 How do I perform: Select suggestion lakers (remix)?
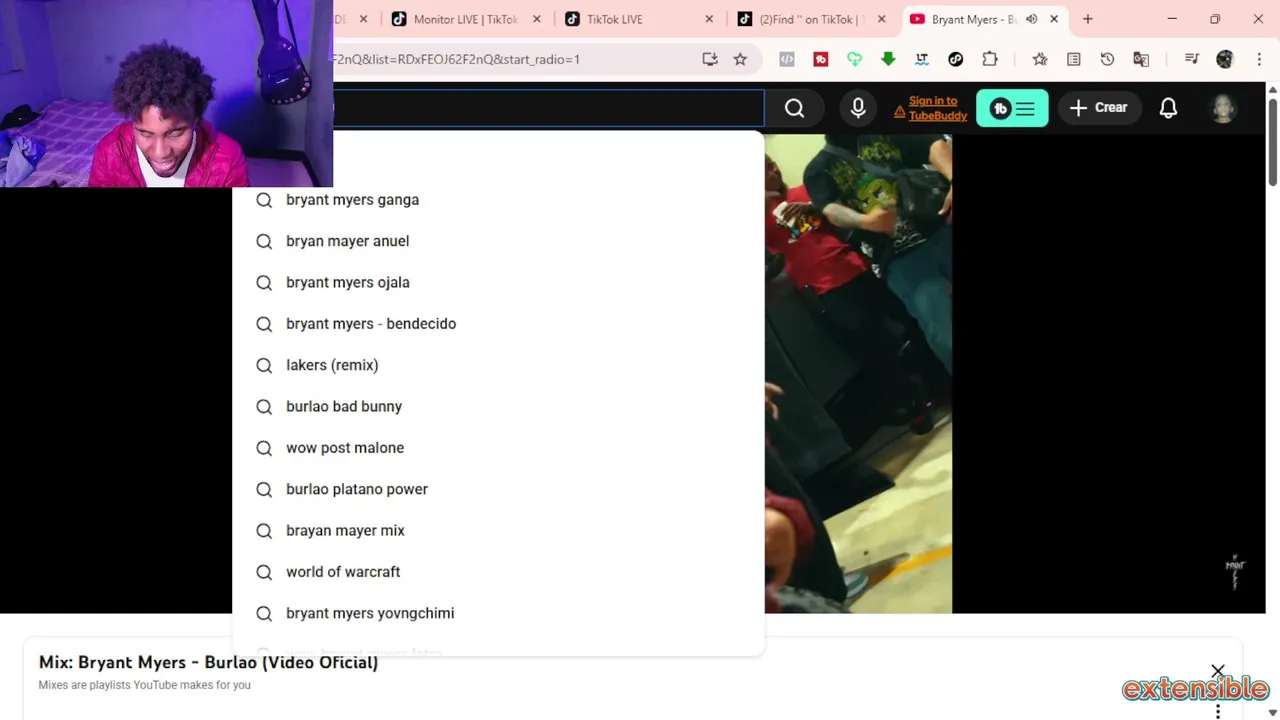click(x=498, y=365)
